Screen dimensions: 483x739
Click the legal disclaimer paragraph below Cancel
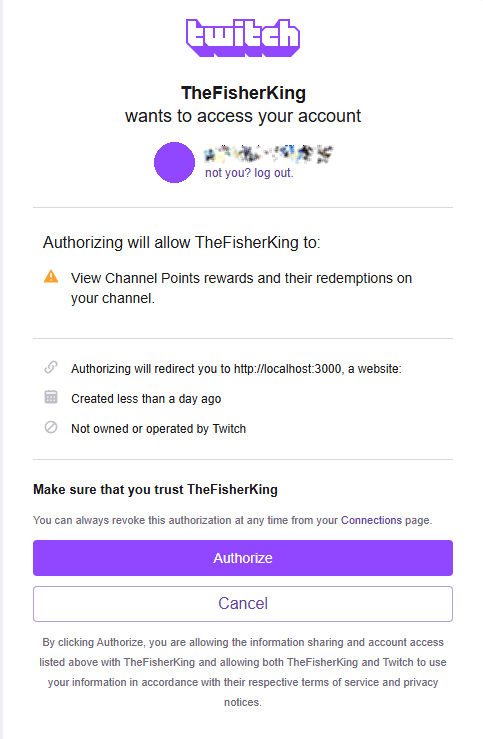point(243,672)
